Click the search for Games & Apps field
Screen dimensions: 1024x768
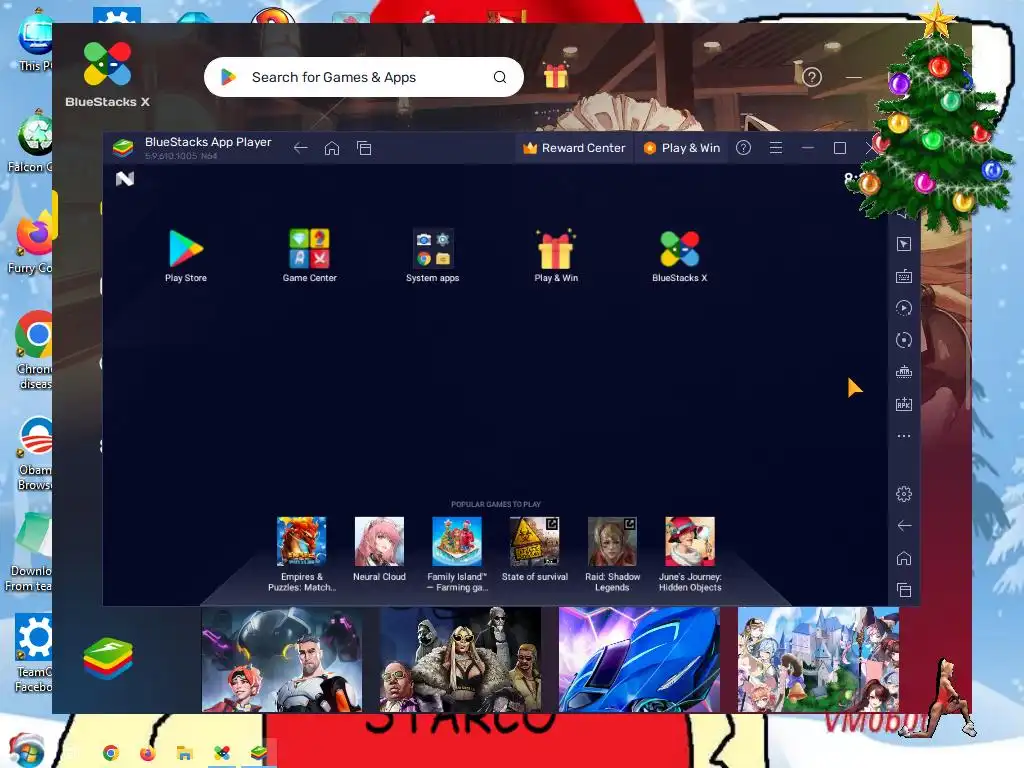(x=363, y=77)
